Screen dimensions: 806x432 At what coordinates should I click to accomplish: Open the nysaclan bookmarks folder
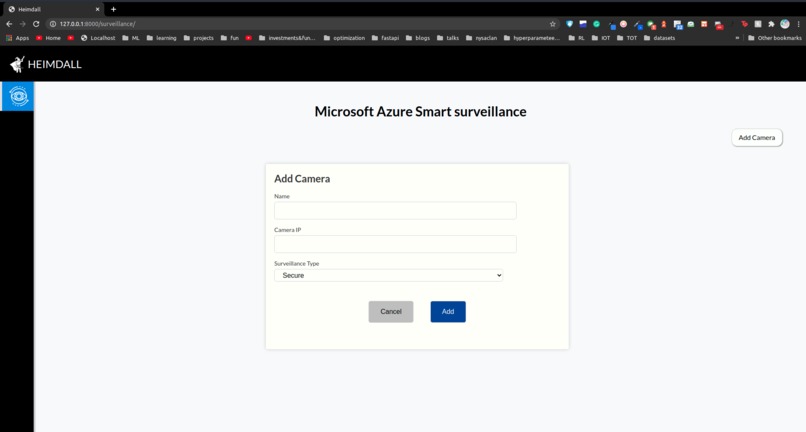coord(481,38)
